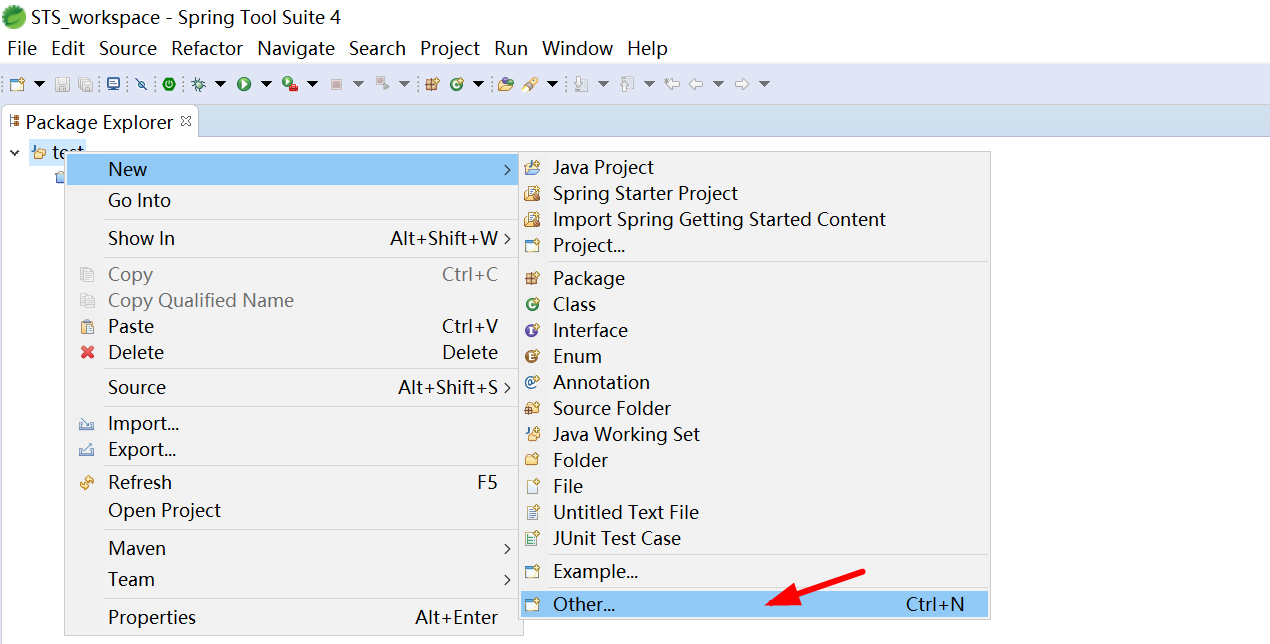The width and height of the screenshot is (1270, 644).
Task: Click the Stop square icon in toolbar
Action: click(336, 84)
